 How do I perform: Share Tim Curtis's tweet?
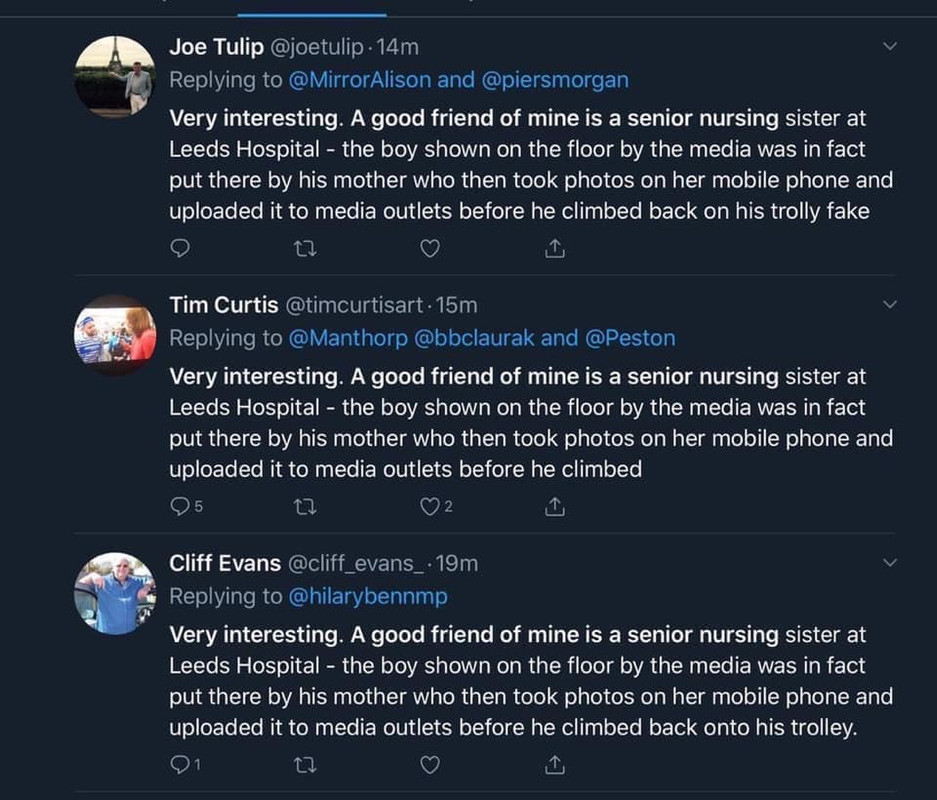tap(555, 507)
